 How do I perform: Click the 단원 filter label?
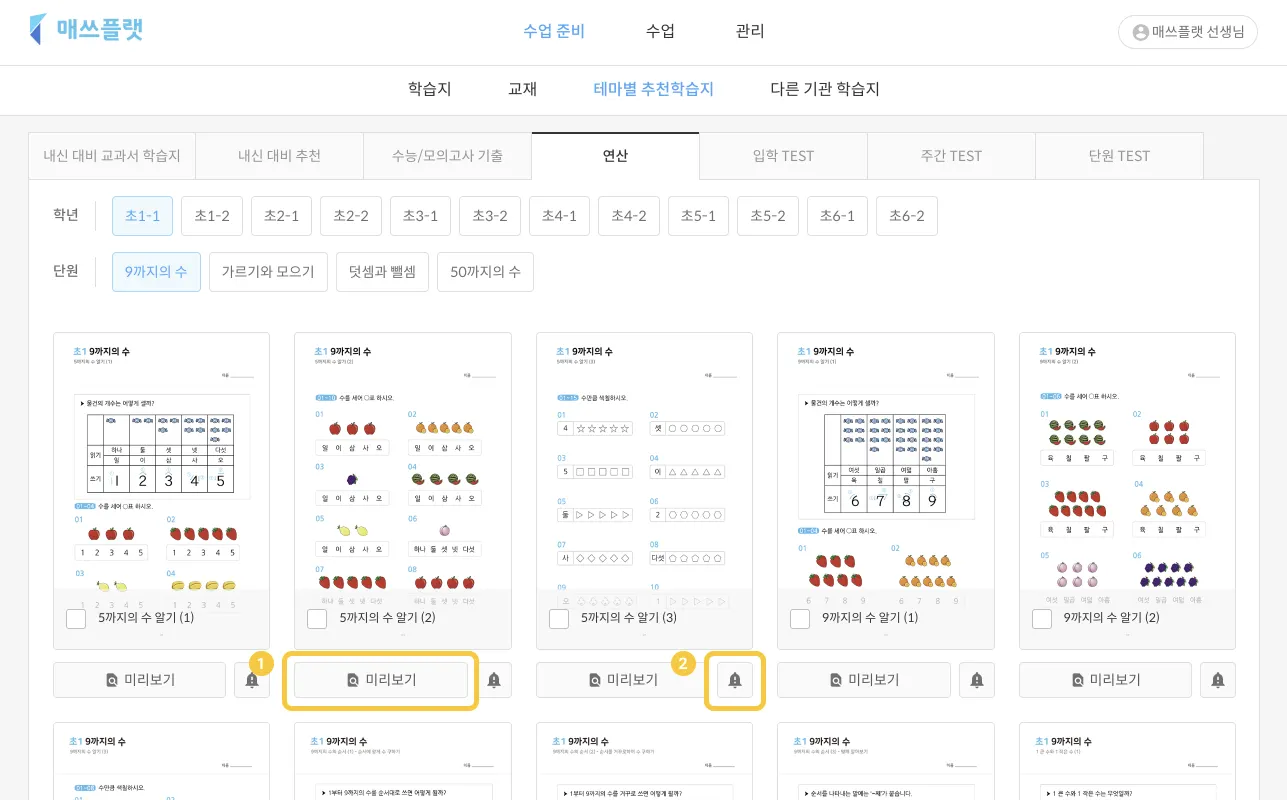(66, 271)
